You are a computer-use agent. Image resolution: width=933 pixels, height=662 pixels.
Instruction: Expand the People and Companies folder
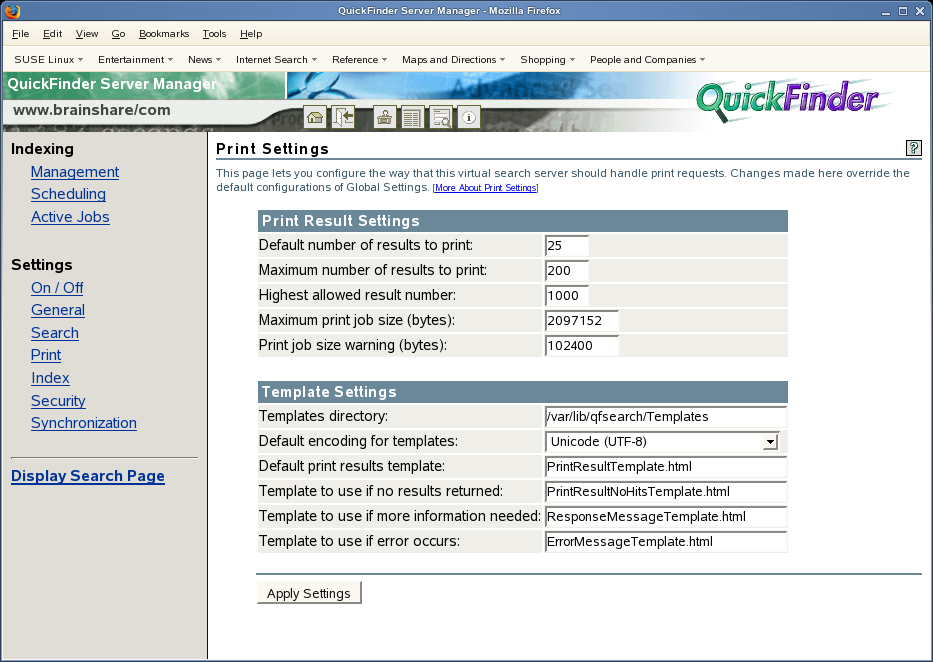tap(647, 59)
